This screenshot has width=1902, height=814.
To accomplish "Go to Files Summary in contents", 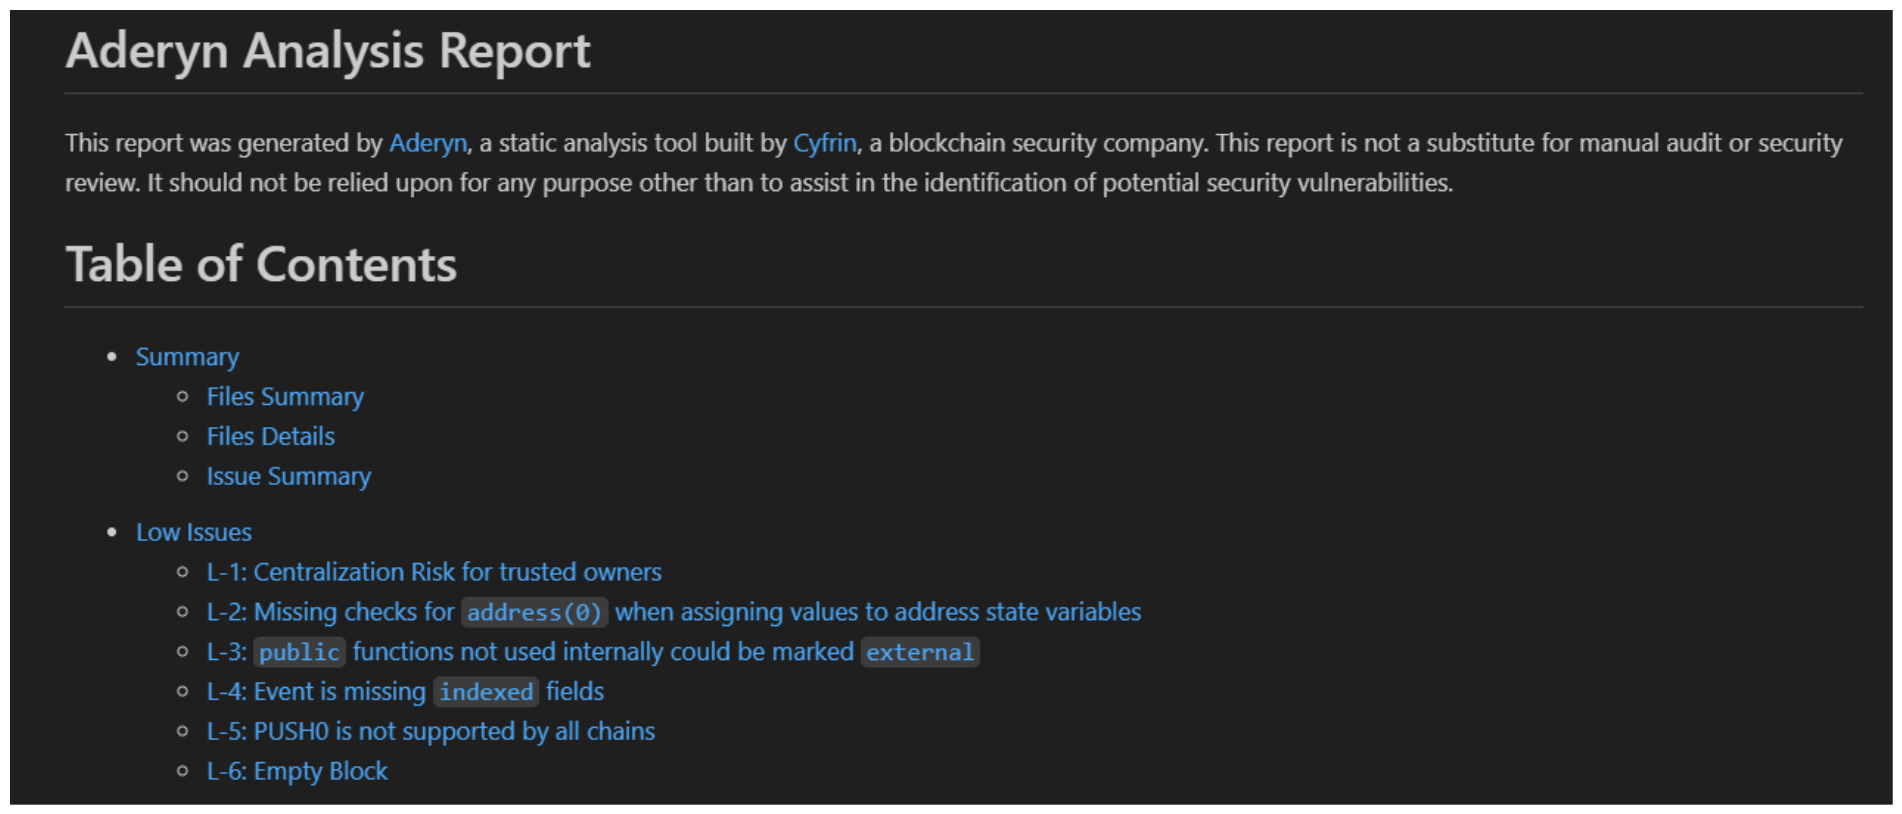I will click(285, 397).
